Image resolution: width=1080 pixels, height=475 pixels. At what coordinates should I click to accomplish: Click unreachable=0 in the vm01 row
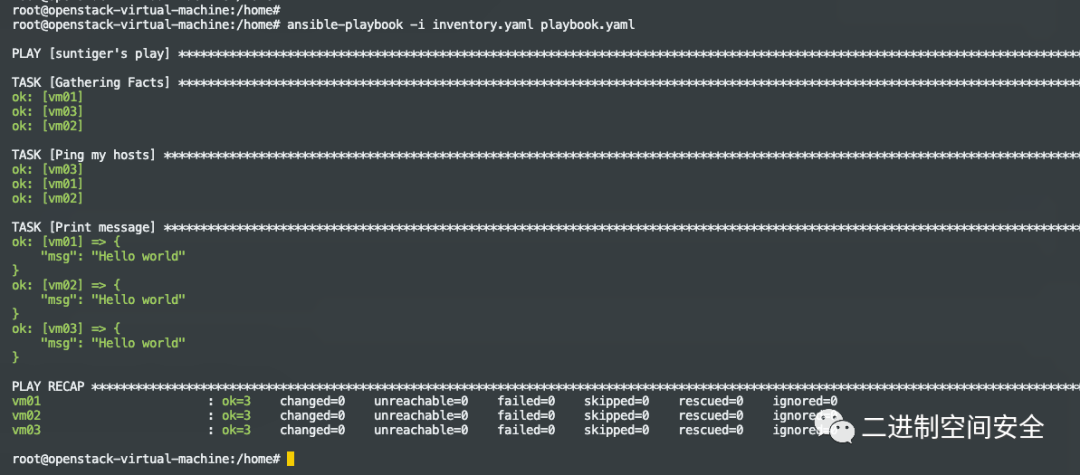pyautogui.click(x=421, y=401)
